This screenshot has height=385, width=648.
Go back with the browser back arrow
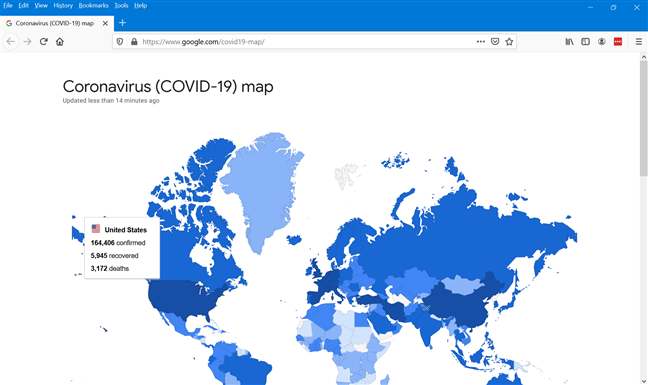coord(11,42)
